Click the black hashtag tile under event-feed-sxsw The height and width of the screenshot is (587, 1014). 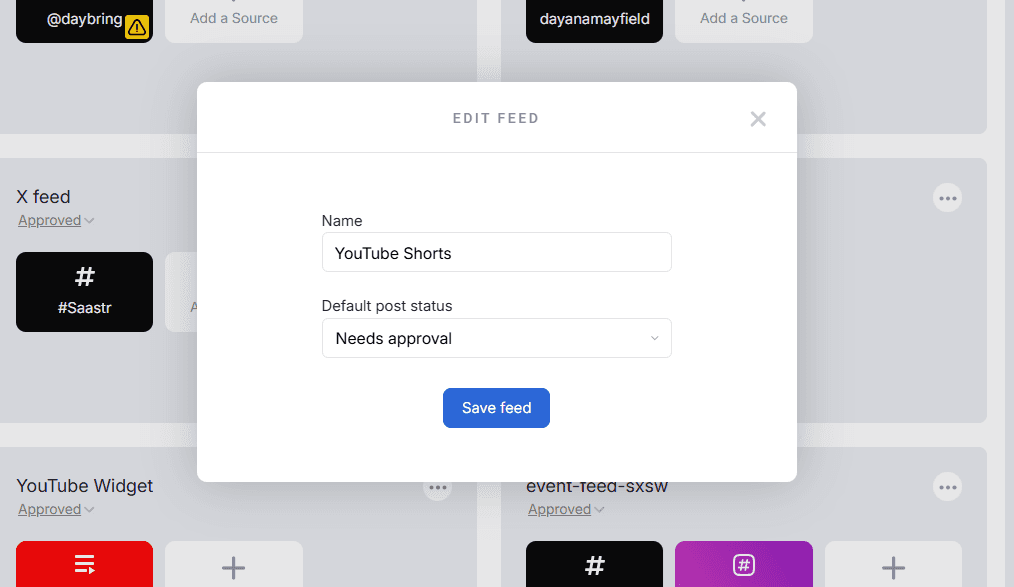[594, 566]
